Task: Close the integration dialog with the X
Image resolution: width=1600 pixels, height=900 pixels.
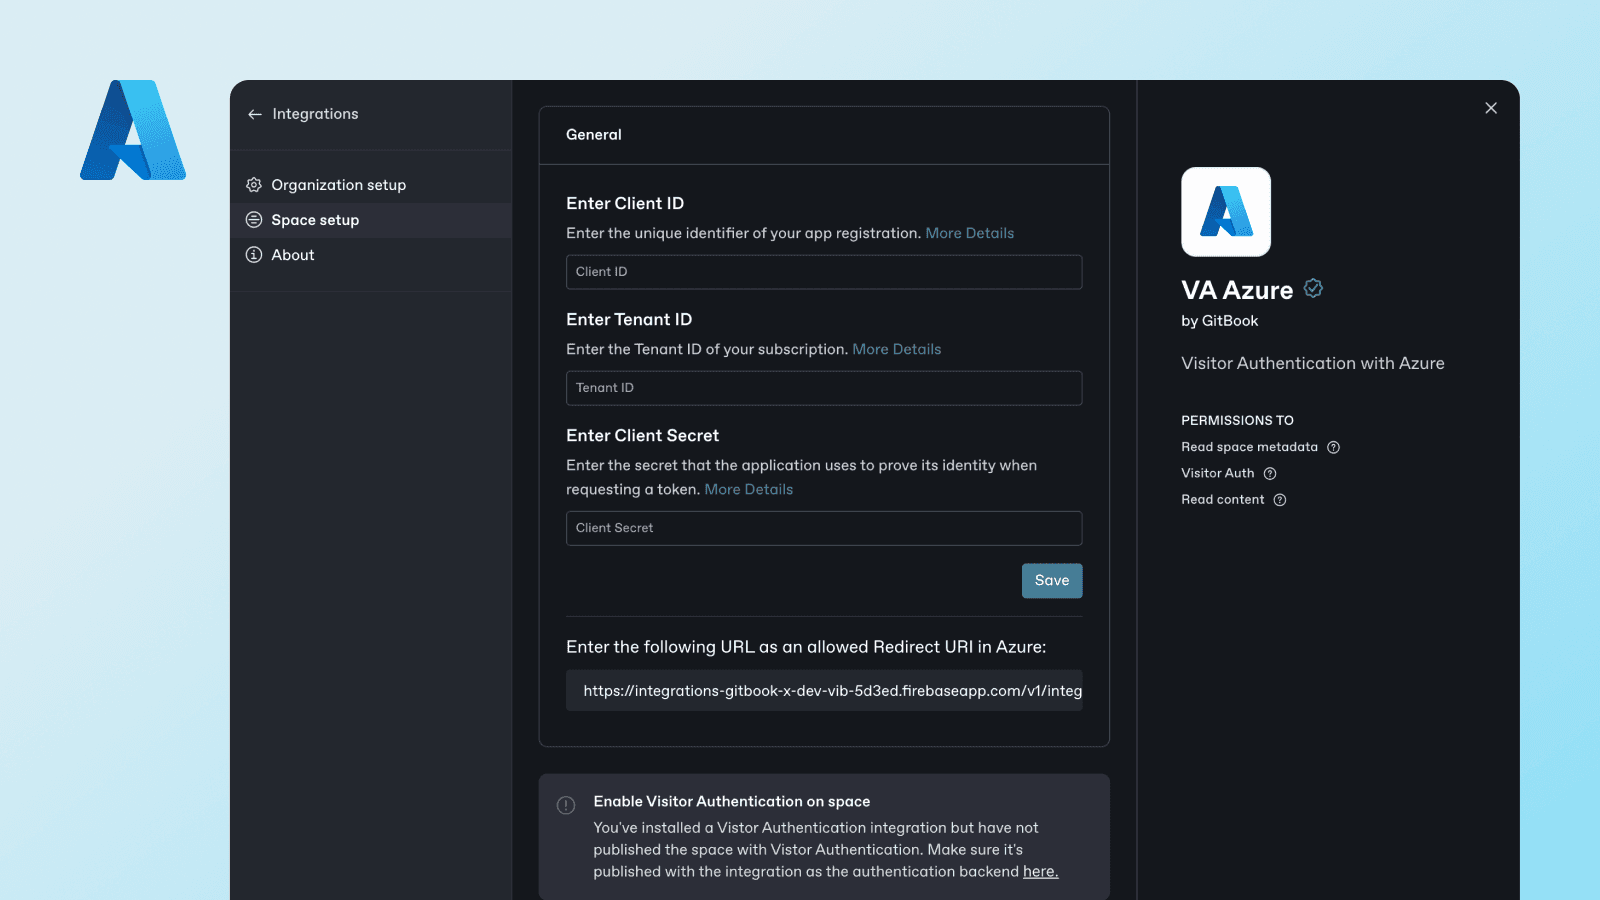Action: (1491, 108)
